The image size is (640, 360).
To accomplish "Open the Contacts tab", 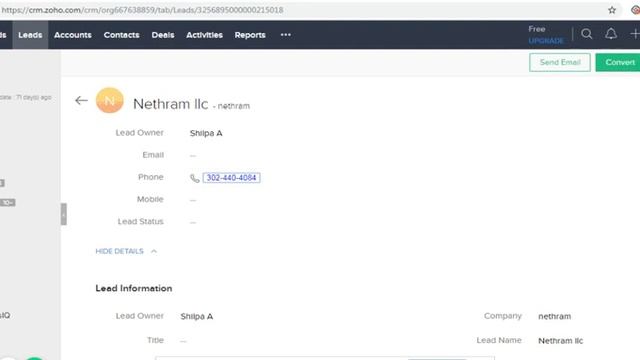I will pos(121,35).
